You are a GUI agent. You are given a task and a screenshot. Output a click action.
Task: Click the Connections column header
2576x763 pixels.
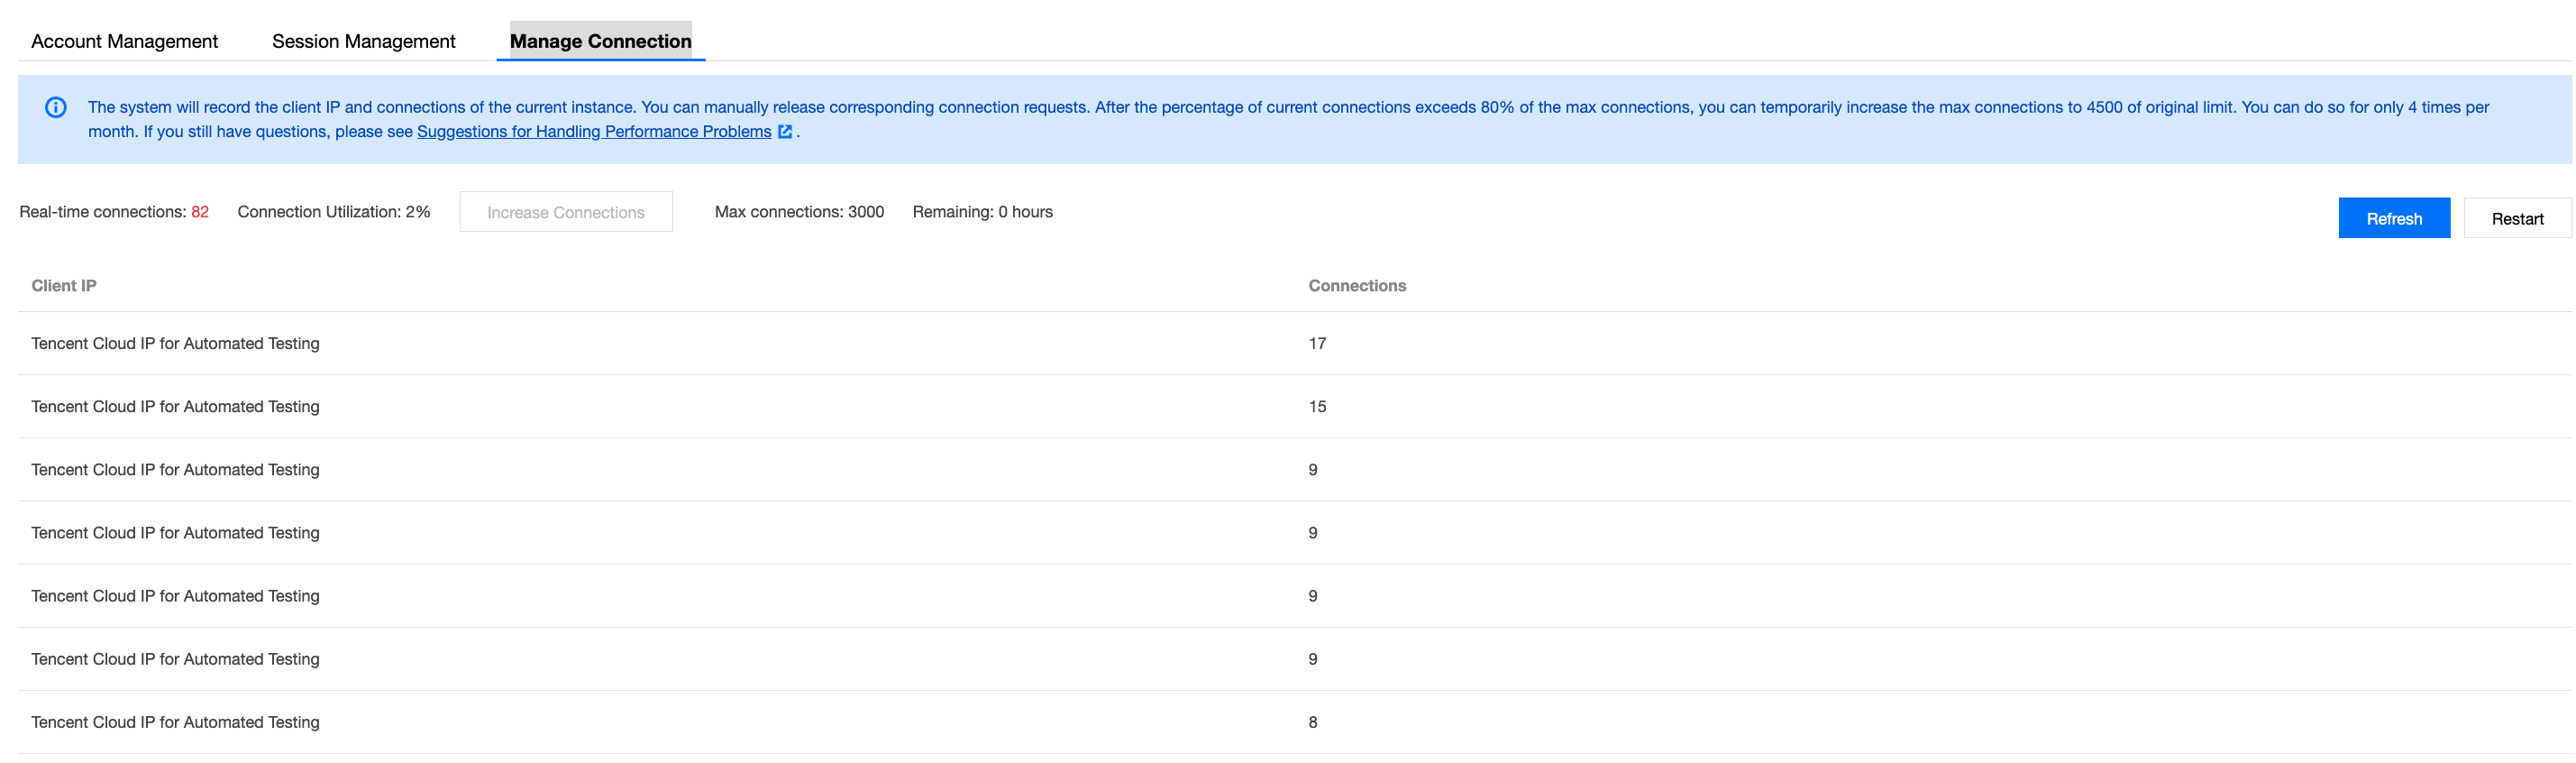[x=1356, y=285]
